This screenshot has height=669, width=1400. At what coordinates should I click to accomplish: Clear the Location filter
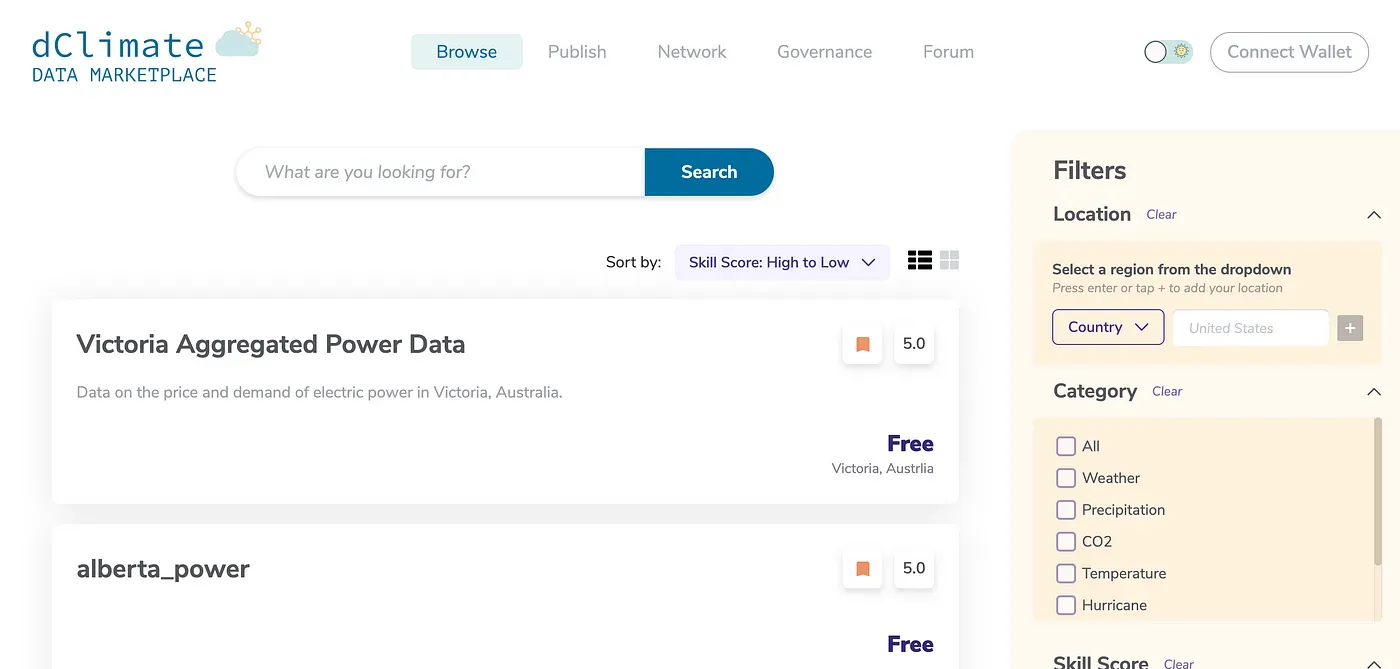tap(1161, 214)
